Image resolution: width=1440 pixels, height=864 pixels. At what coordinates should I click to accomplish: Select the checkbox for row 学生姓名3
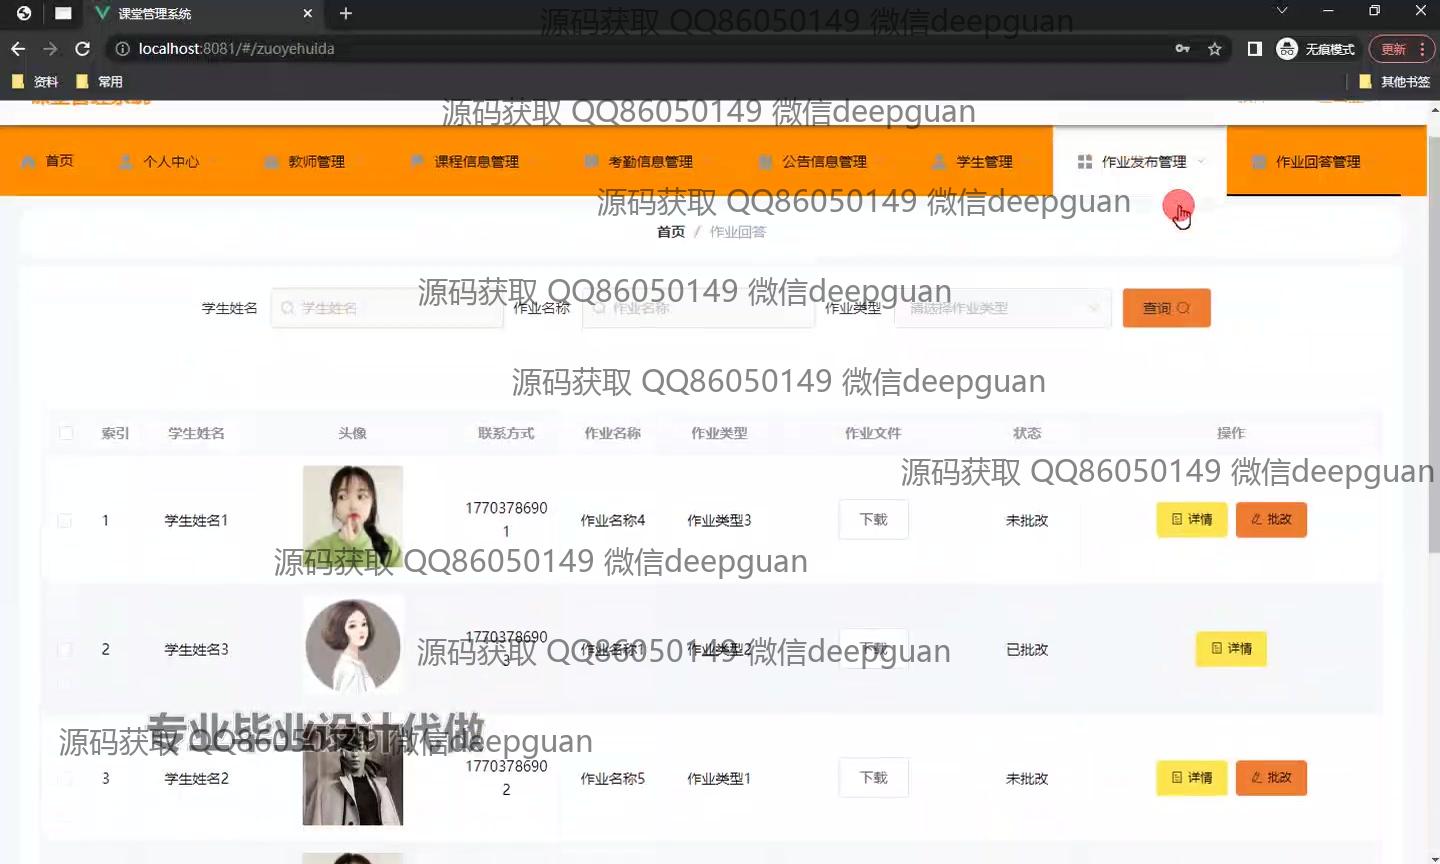pyautogui.click(x=65, y=650)
